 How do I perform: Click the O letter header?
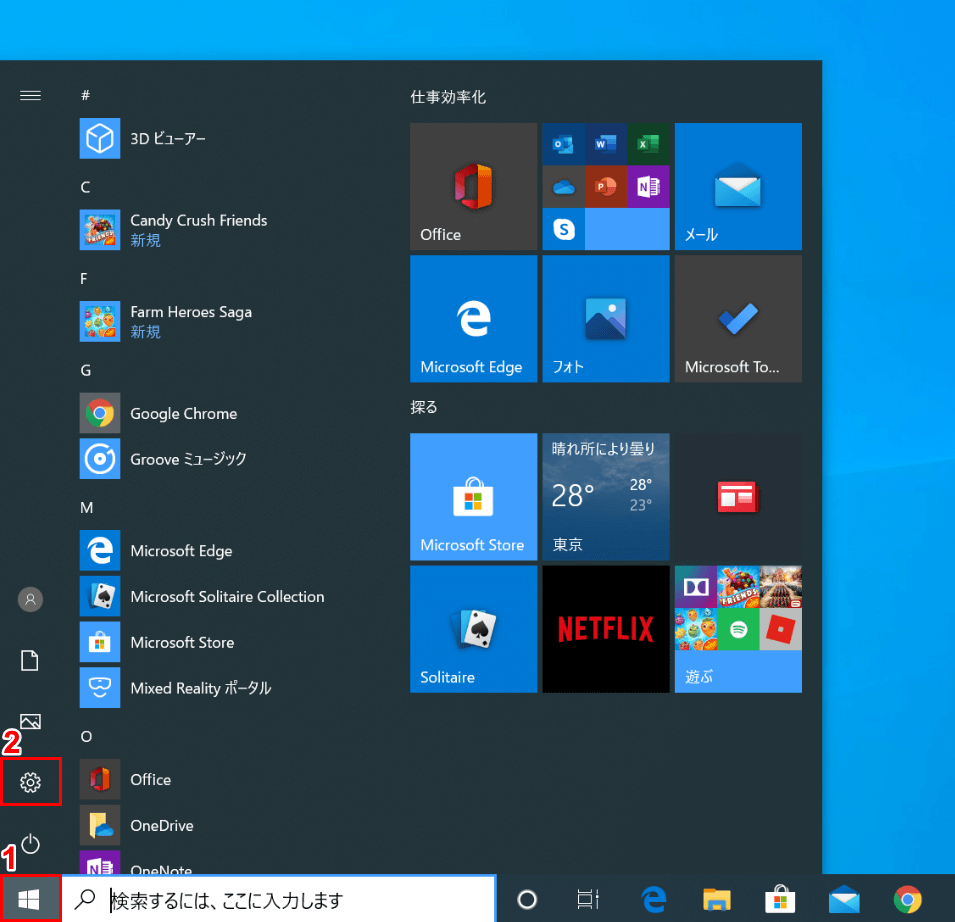point(86,736)
